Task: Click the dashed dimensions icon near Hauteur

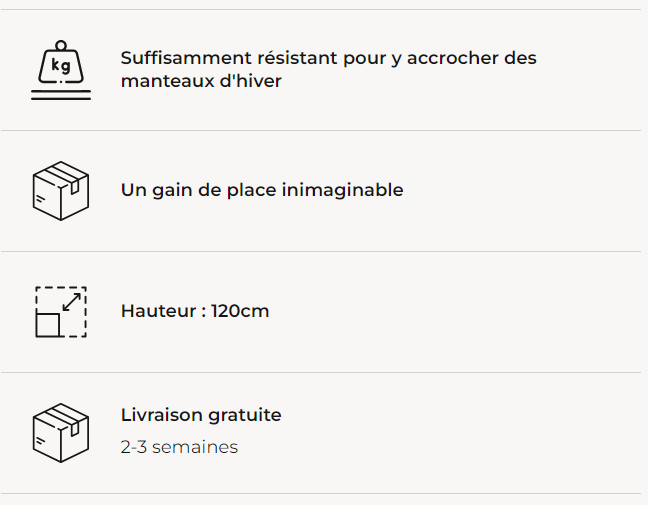Action: (x=61, y=311)
